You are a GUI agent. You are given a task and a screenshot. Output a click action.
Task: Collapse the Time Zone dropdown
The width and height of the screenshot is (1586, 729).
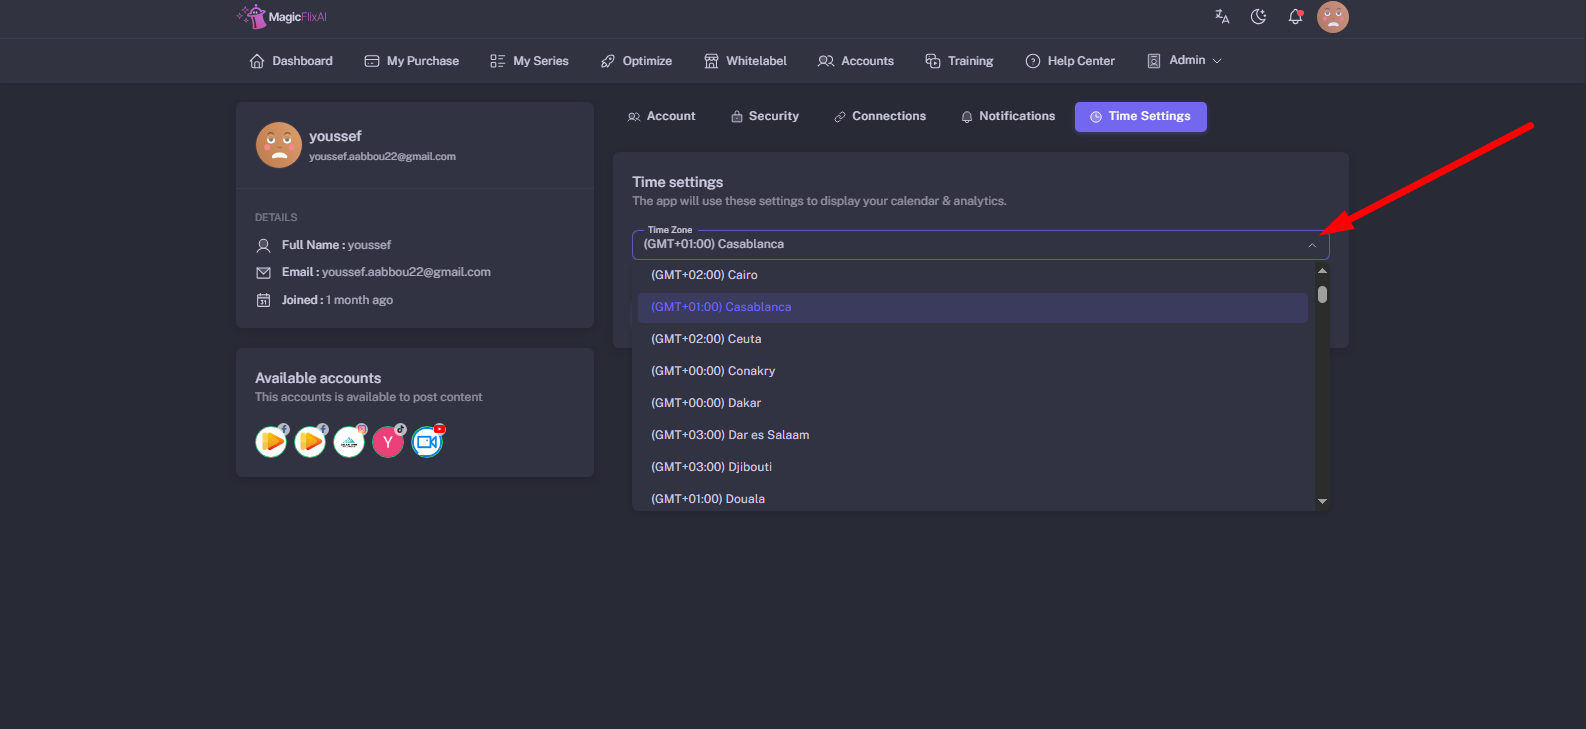point(1311,245)
